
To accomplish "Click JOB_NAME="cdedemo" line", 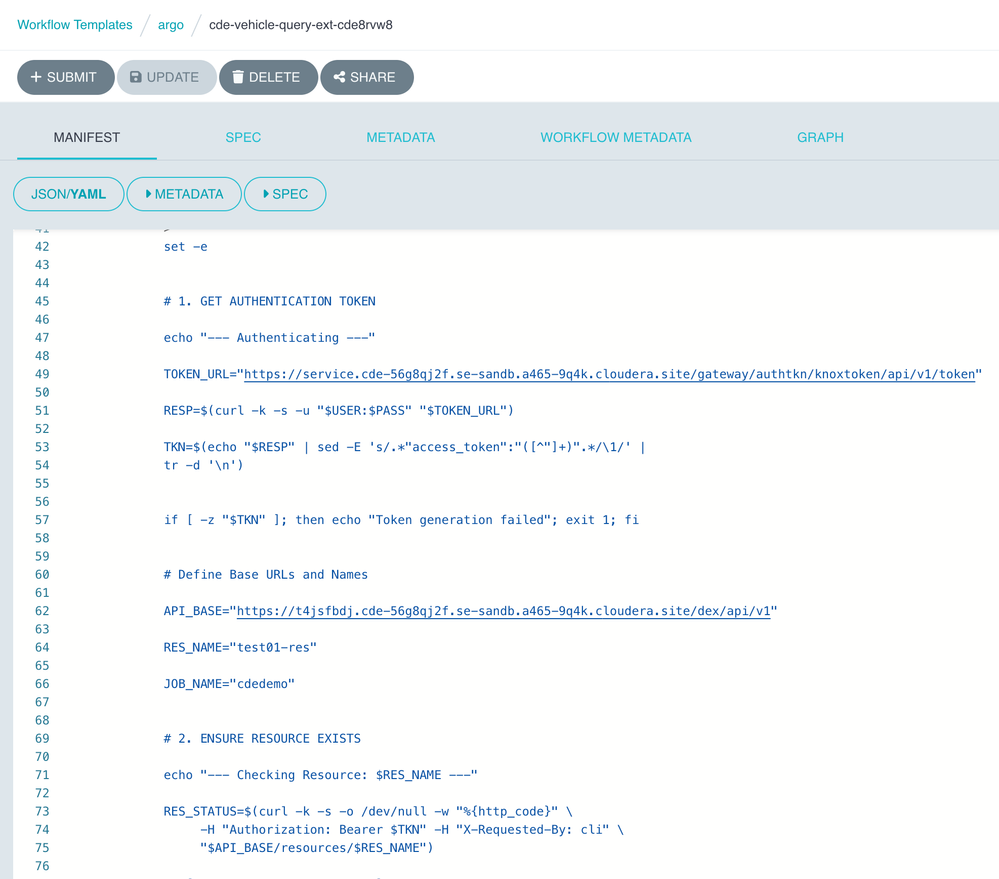I will coord(229,684).
